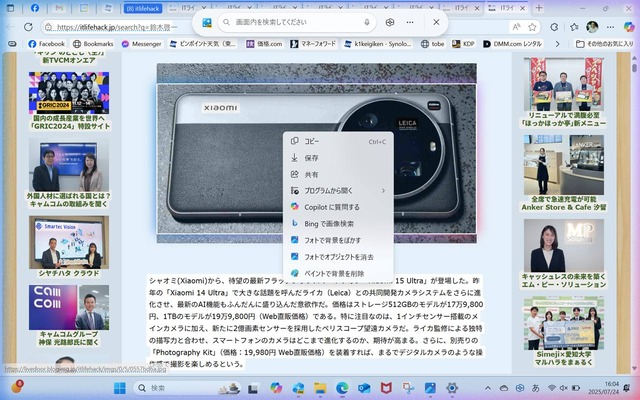Open the more options ellipsis in visual search bar
Screen dimensions: 640x400
tap(410, 22)
